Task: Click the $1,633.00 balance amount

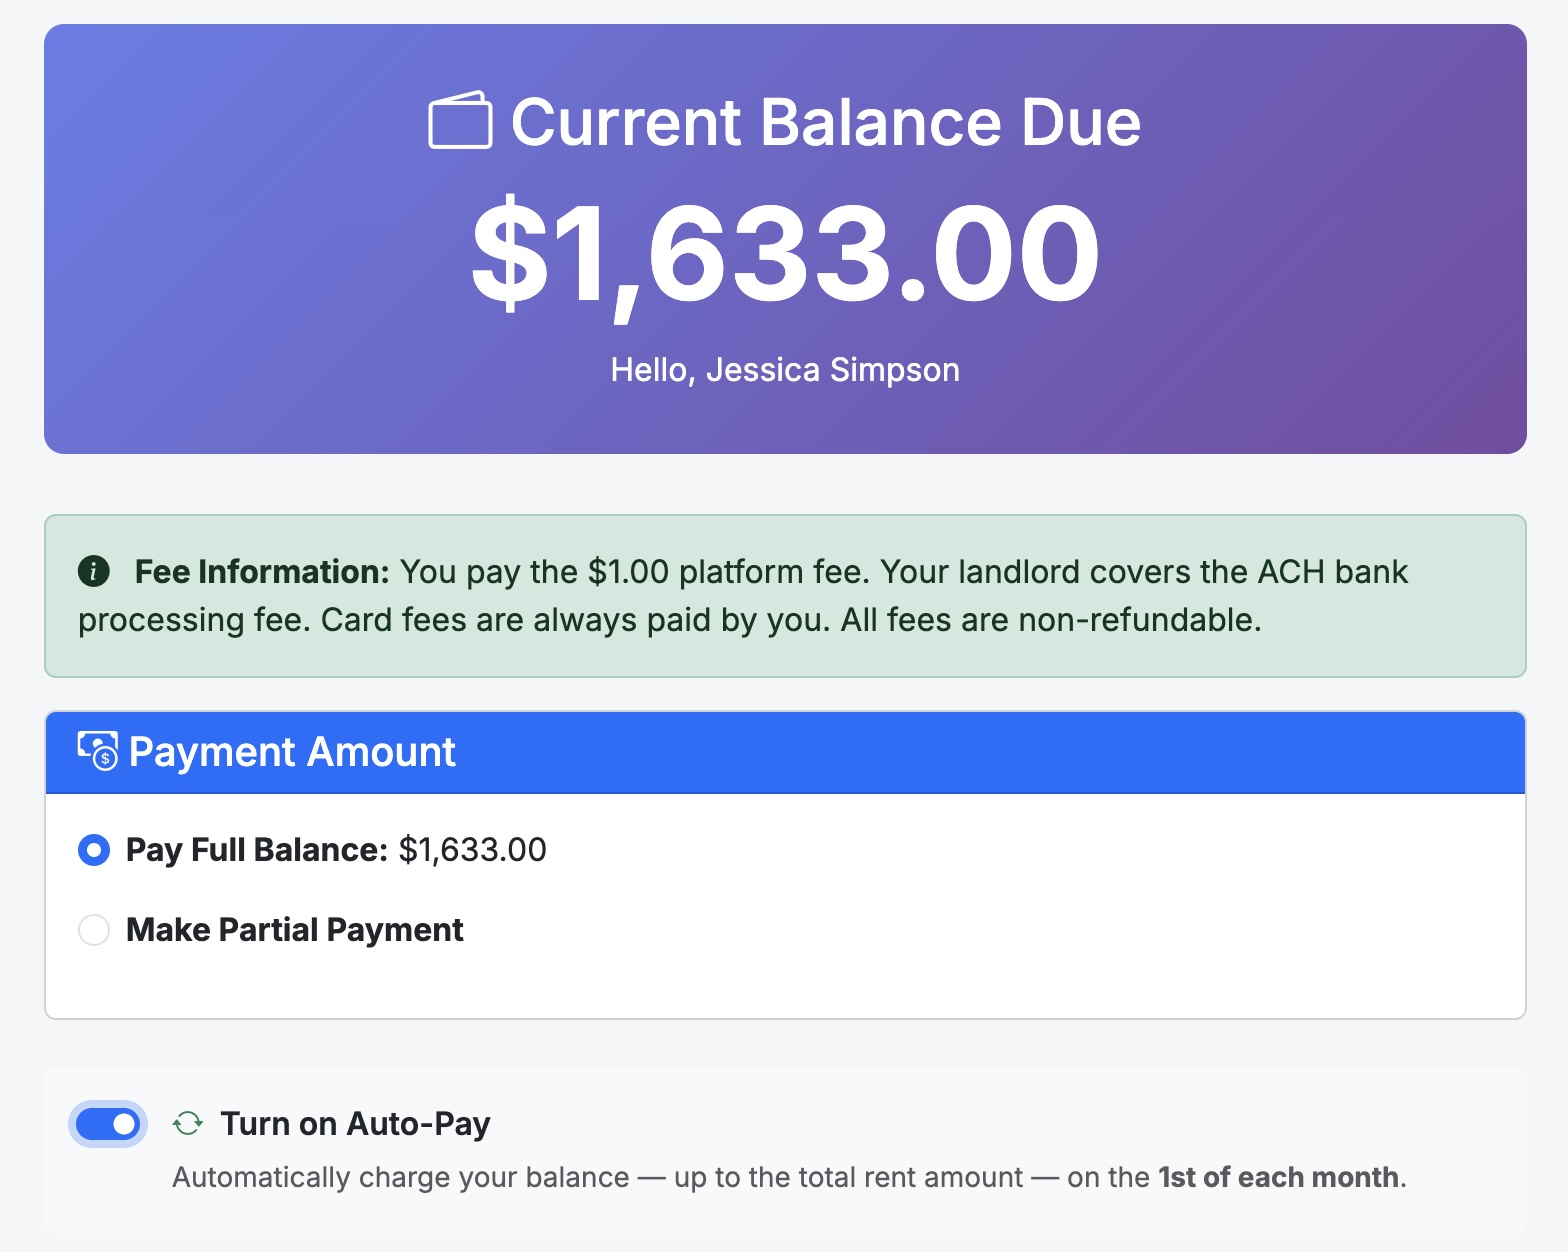Action: (x=784, y=253)
